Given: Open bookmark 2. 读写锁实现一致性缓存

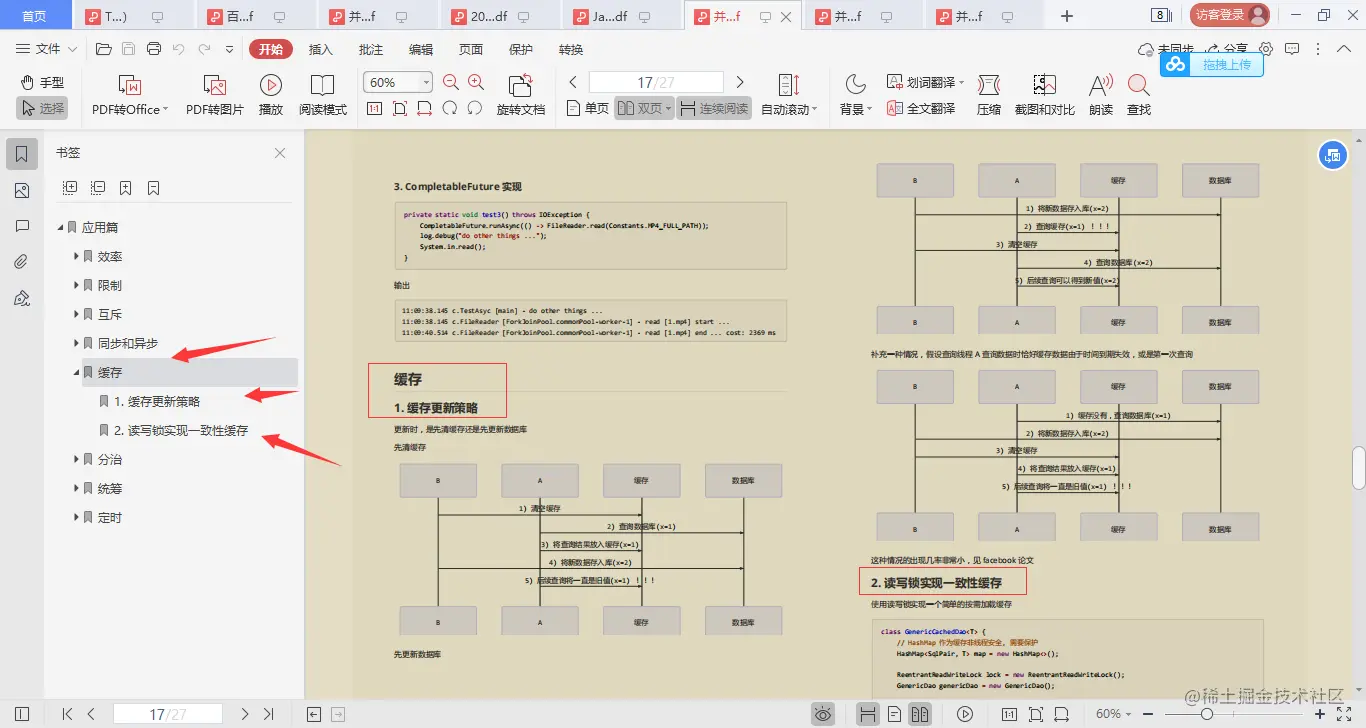Looking at the screenshot, I should tap(180, 431).
